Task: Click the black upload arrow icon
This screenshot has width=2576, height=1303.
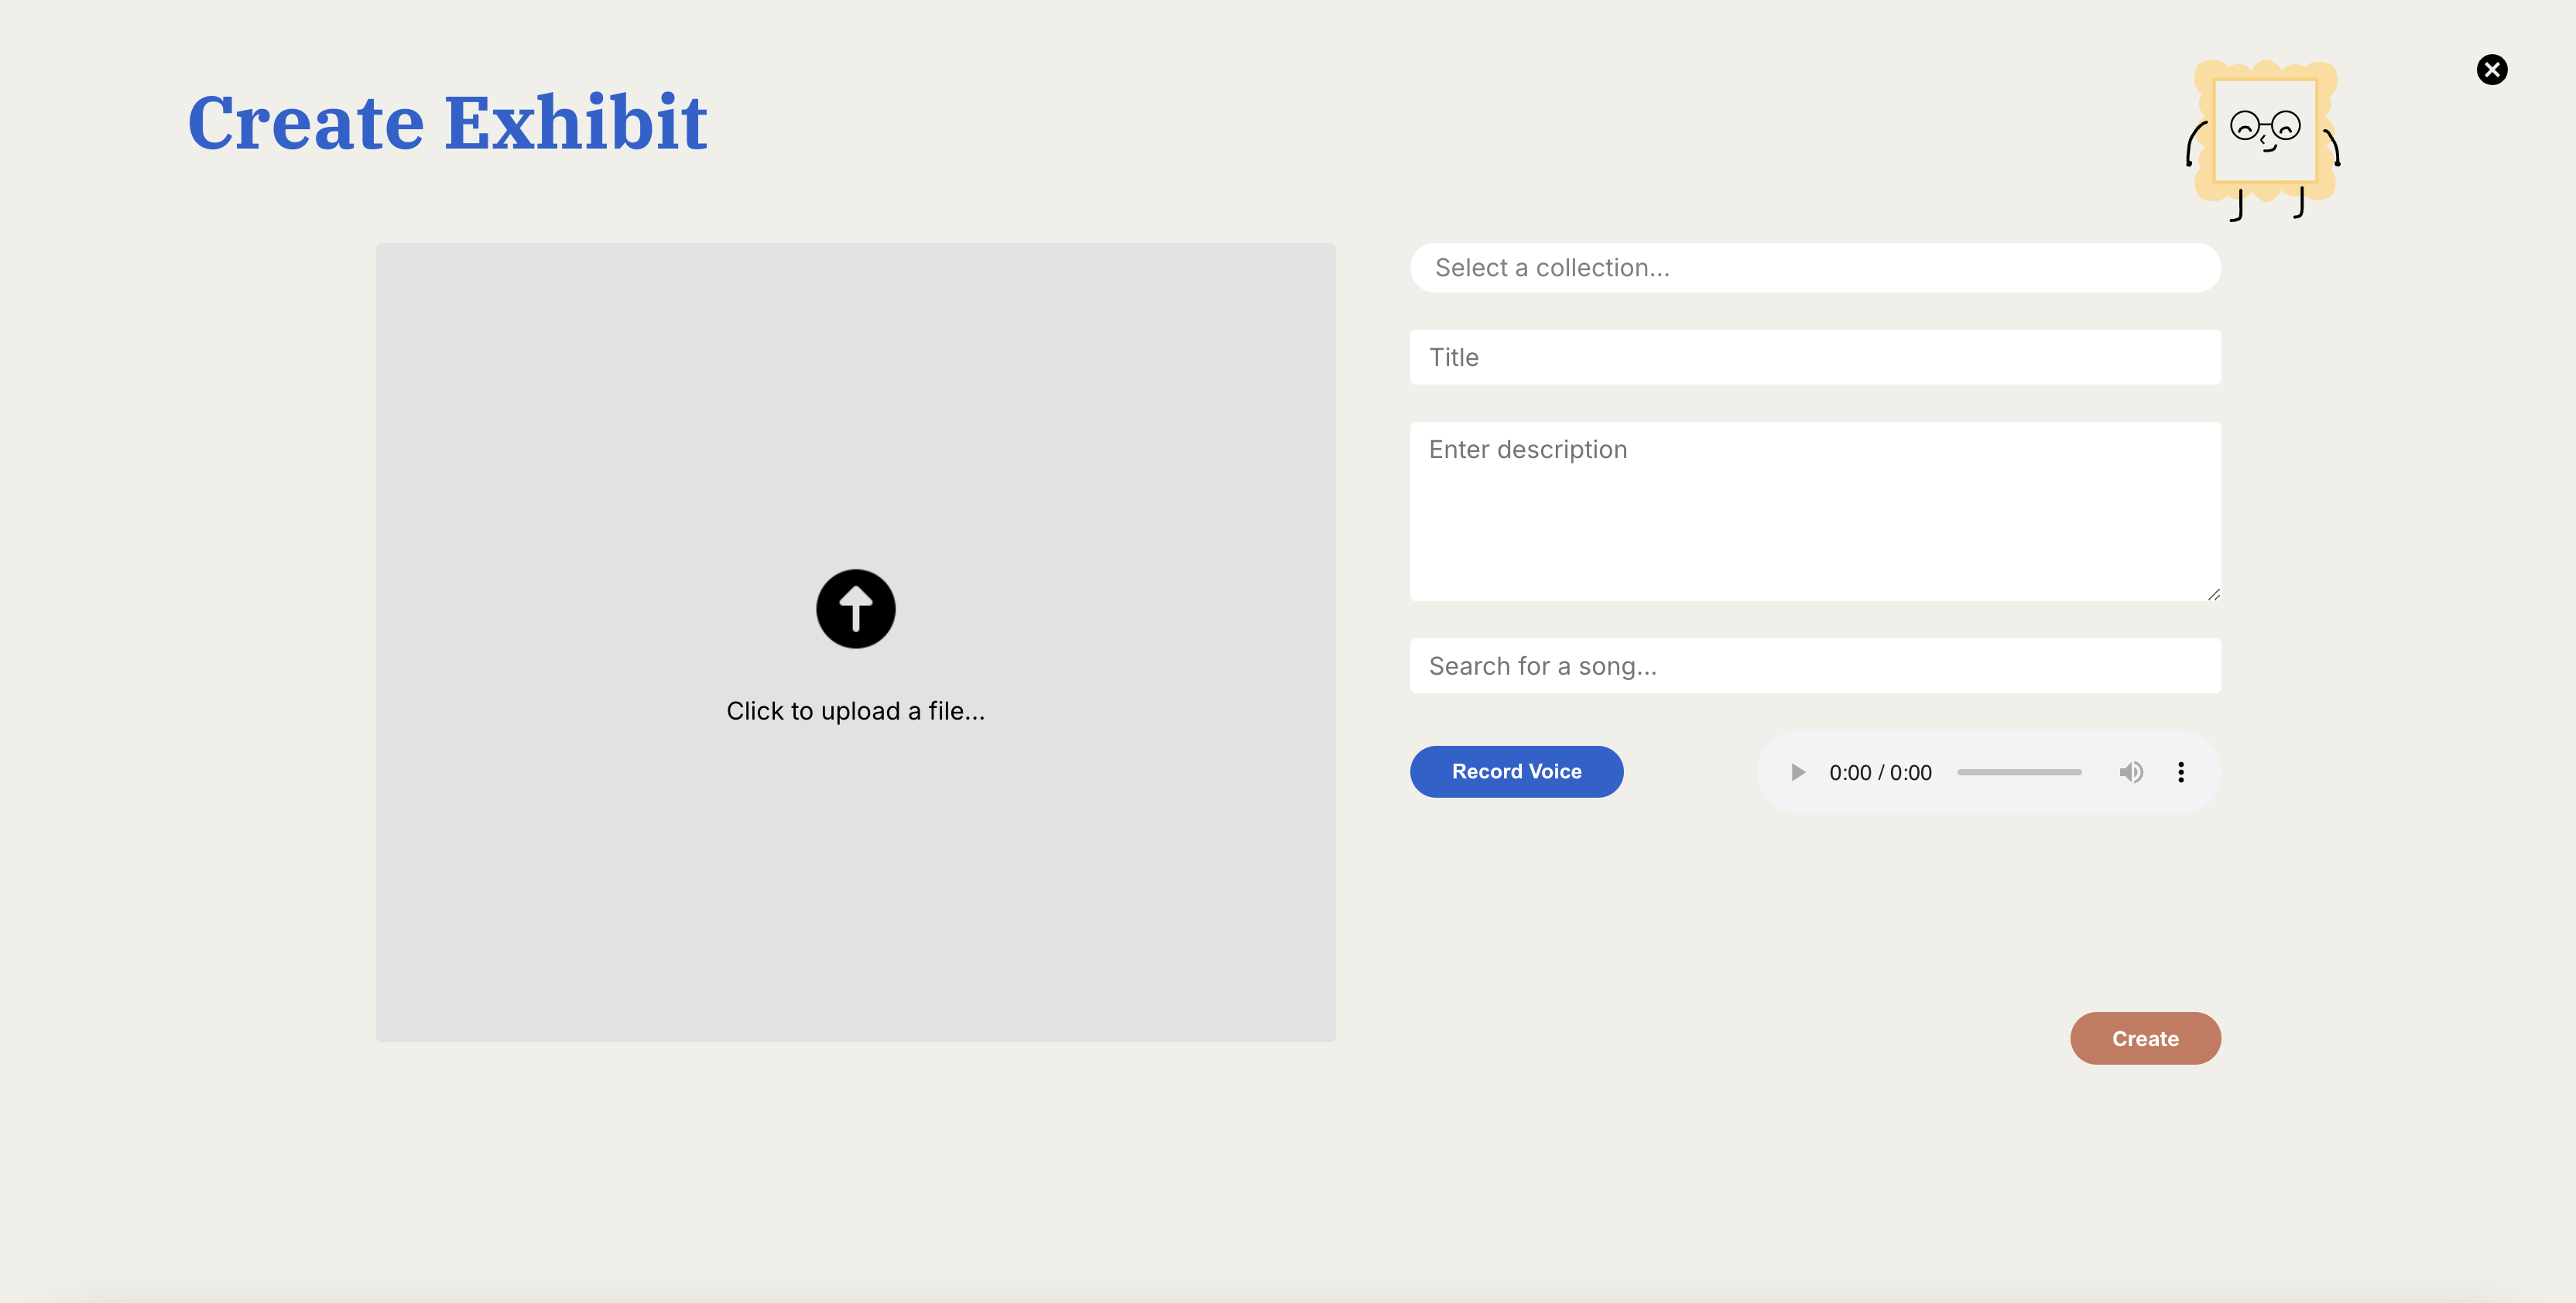Action: click(855, 609)
